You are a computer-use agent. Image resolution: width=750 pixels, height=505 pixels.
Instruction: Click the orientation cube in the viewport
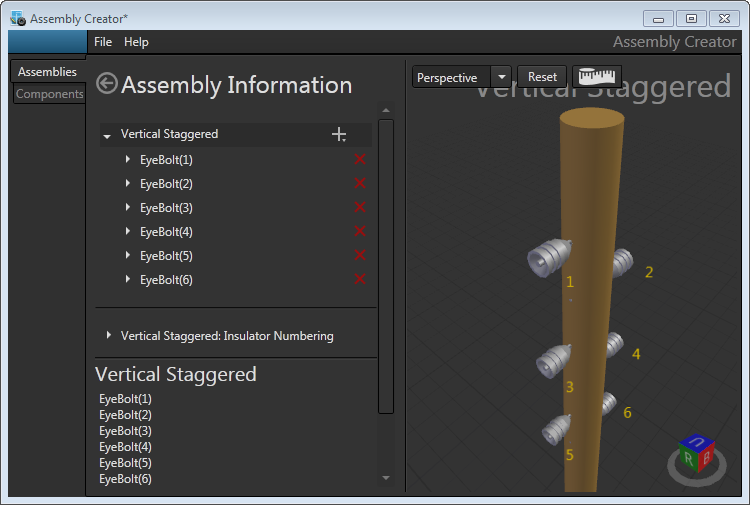(x=695, y=454)
